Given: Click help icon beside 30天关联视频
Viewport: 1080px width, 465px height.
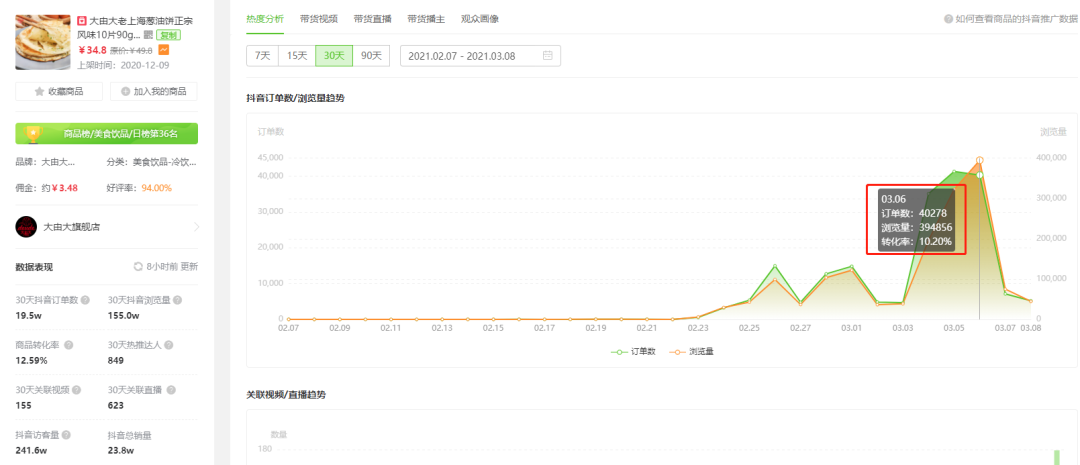Looking at the screenshot, I should coord(76,390).
